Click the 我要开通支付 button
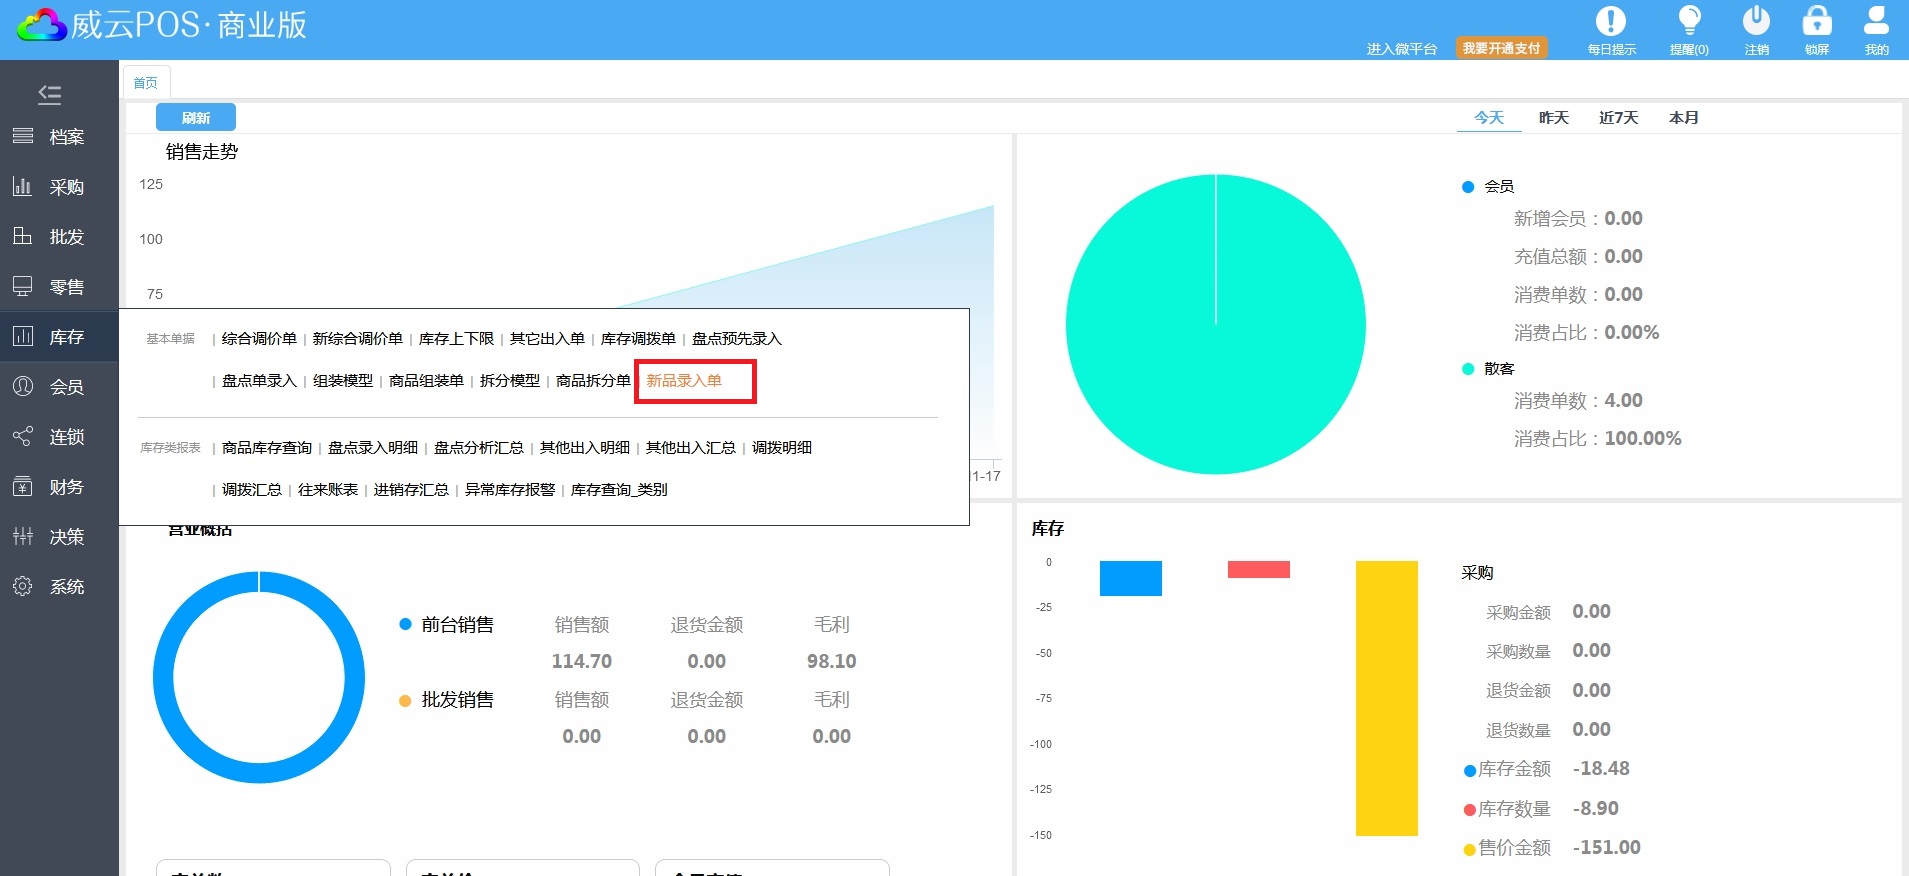The image size is (1909, 876). (1501, 48)
